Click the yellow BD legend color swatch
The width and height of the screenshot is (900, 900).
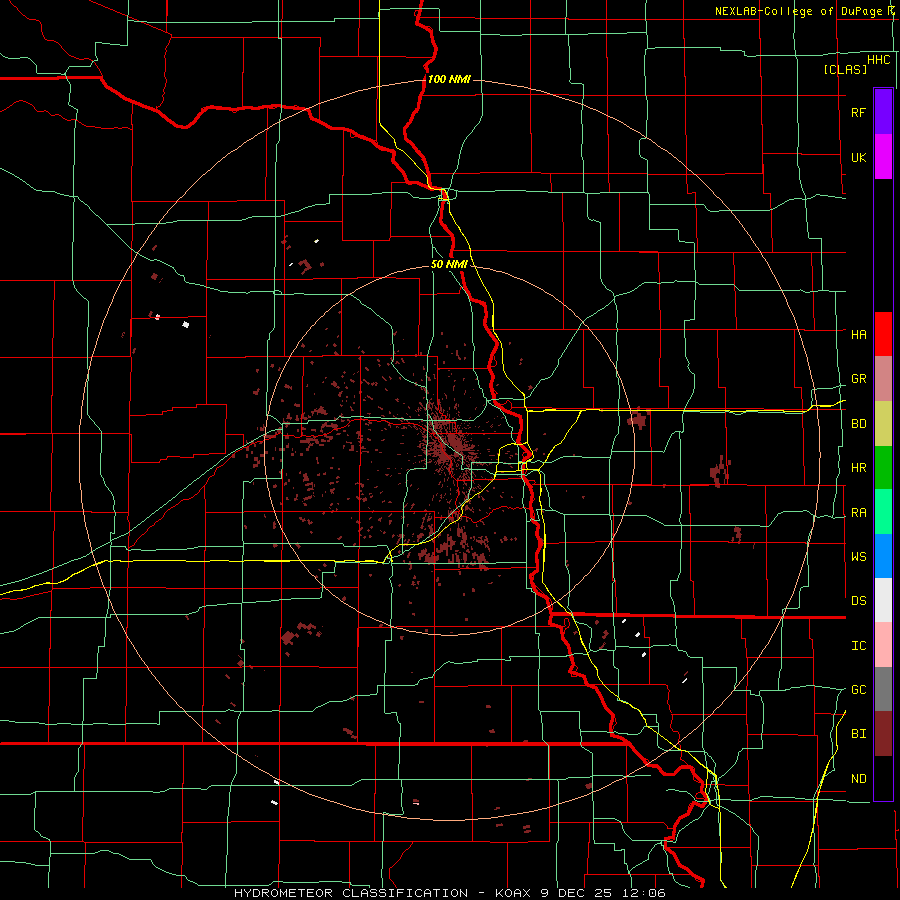(883, 423)
